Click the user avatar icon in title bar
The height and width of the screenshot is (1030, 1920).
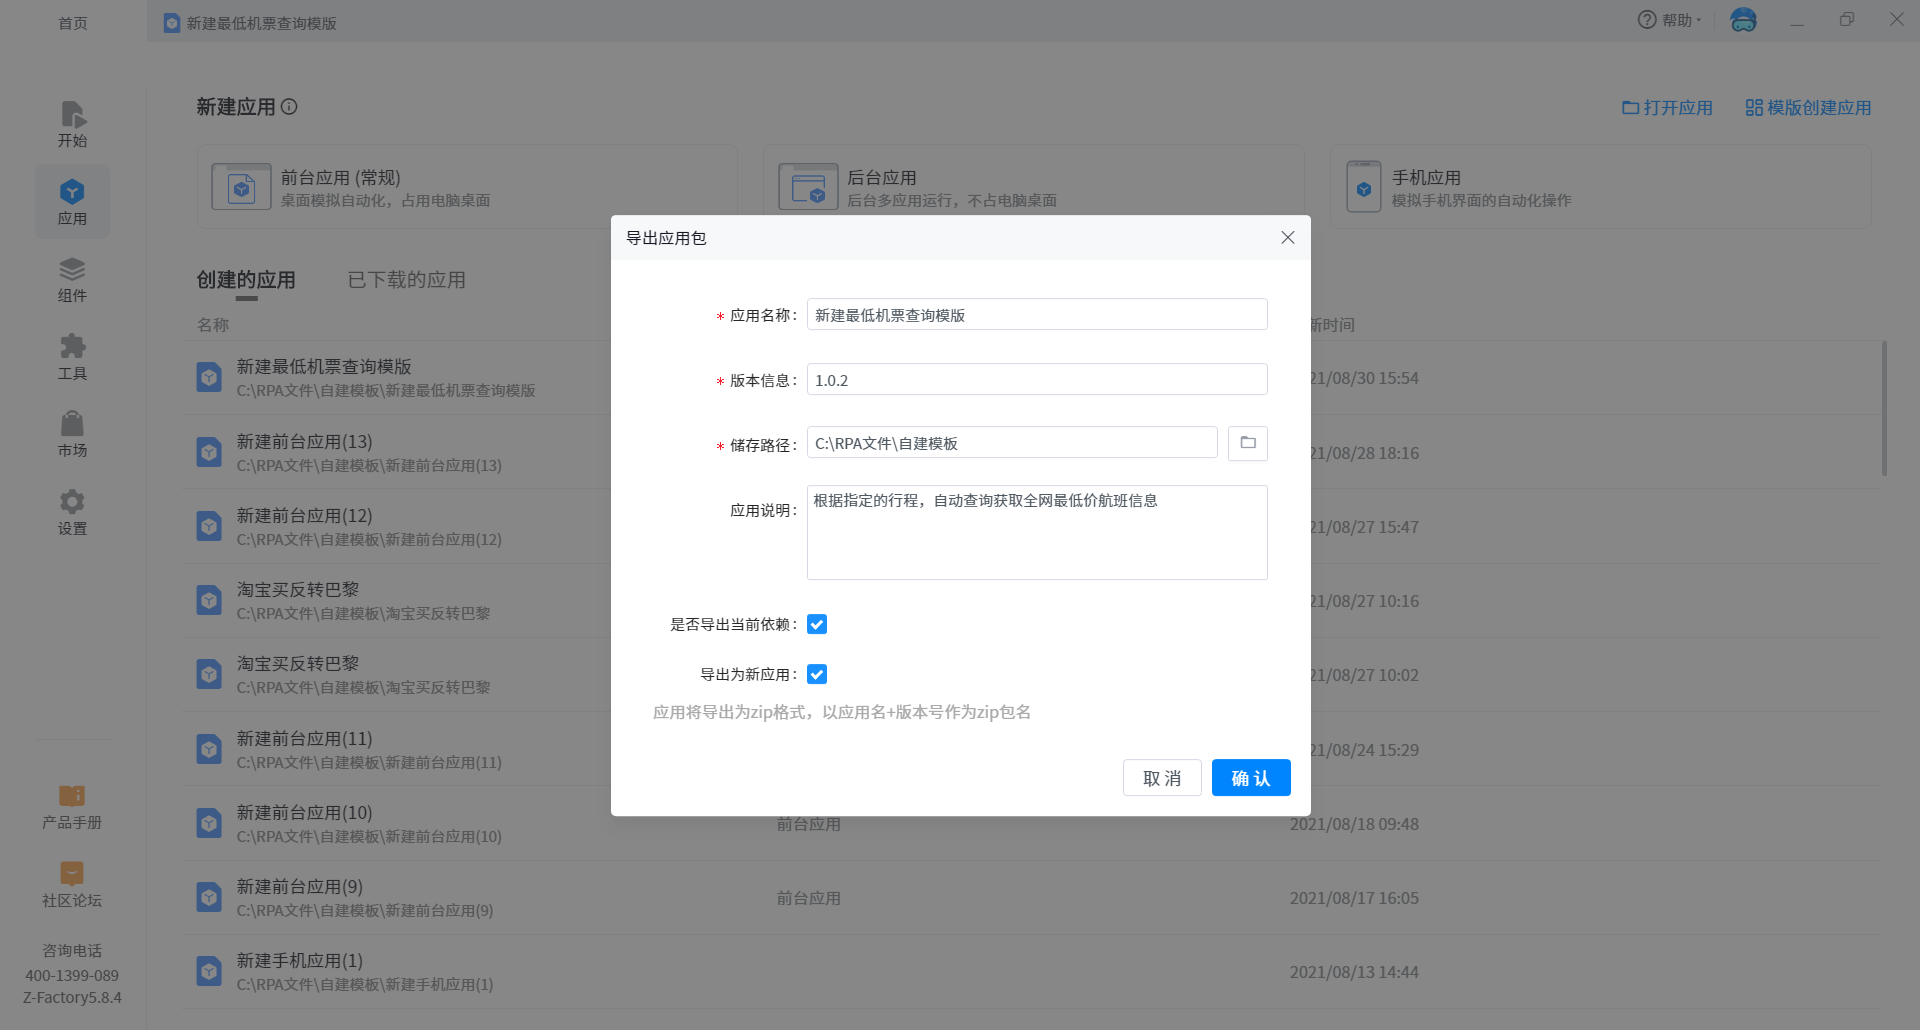[1743, 20]
